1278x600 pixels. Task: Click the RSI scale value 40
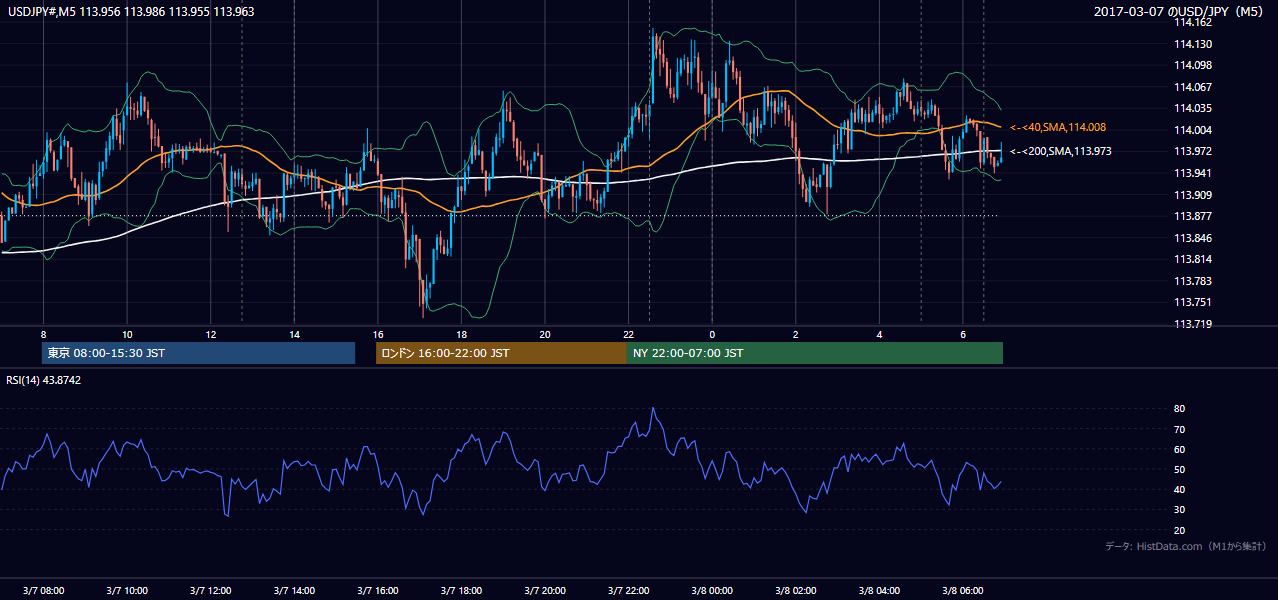pos(1179,489)
